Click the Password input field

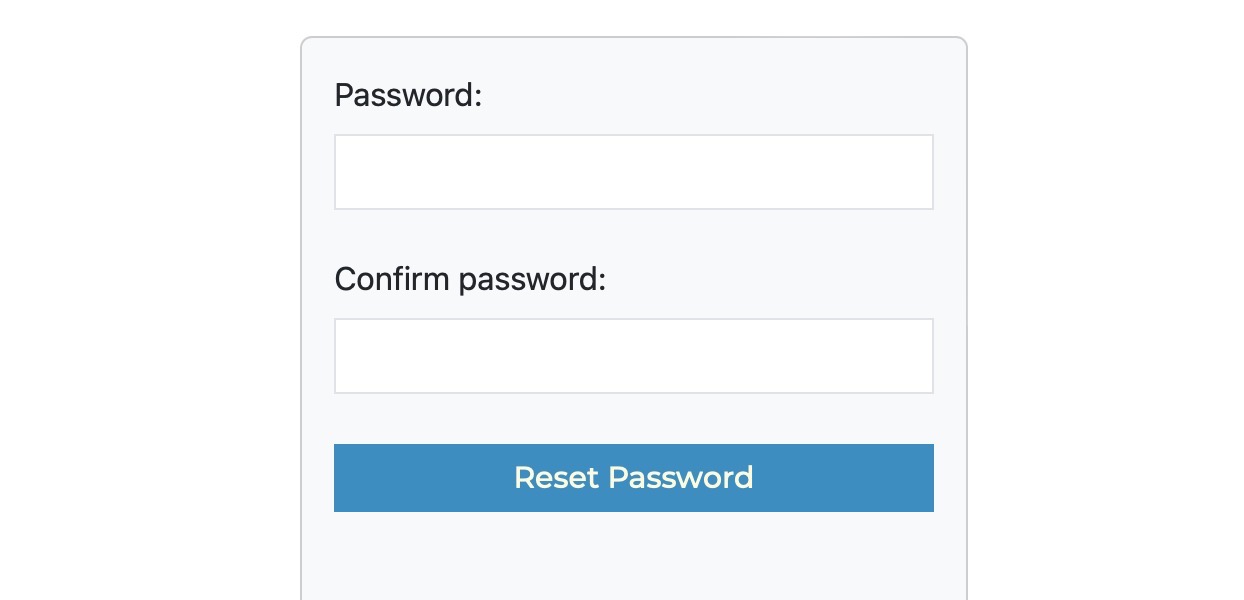coord(633,172)
